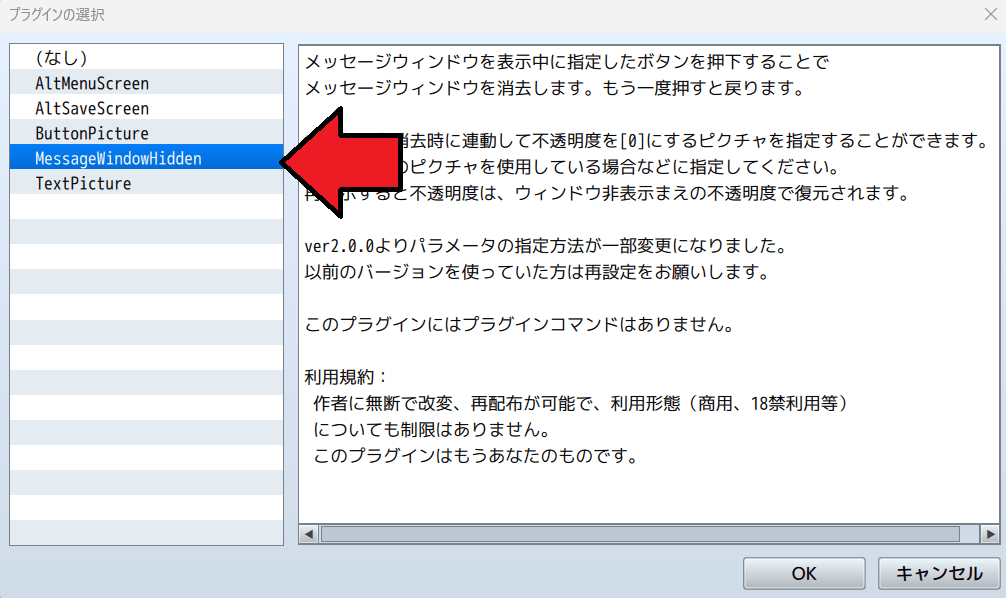Click the right scroll arrow of description
The image size is (1006, 598).
point(990,534)
